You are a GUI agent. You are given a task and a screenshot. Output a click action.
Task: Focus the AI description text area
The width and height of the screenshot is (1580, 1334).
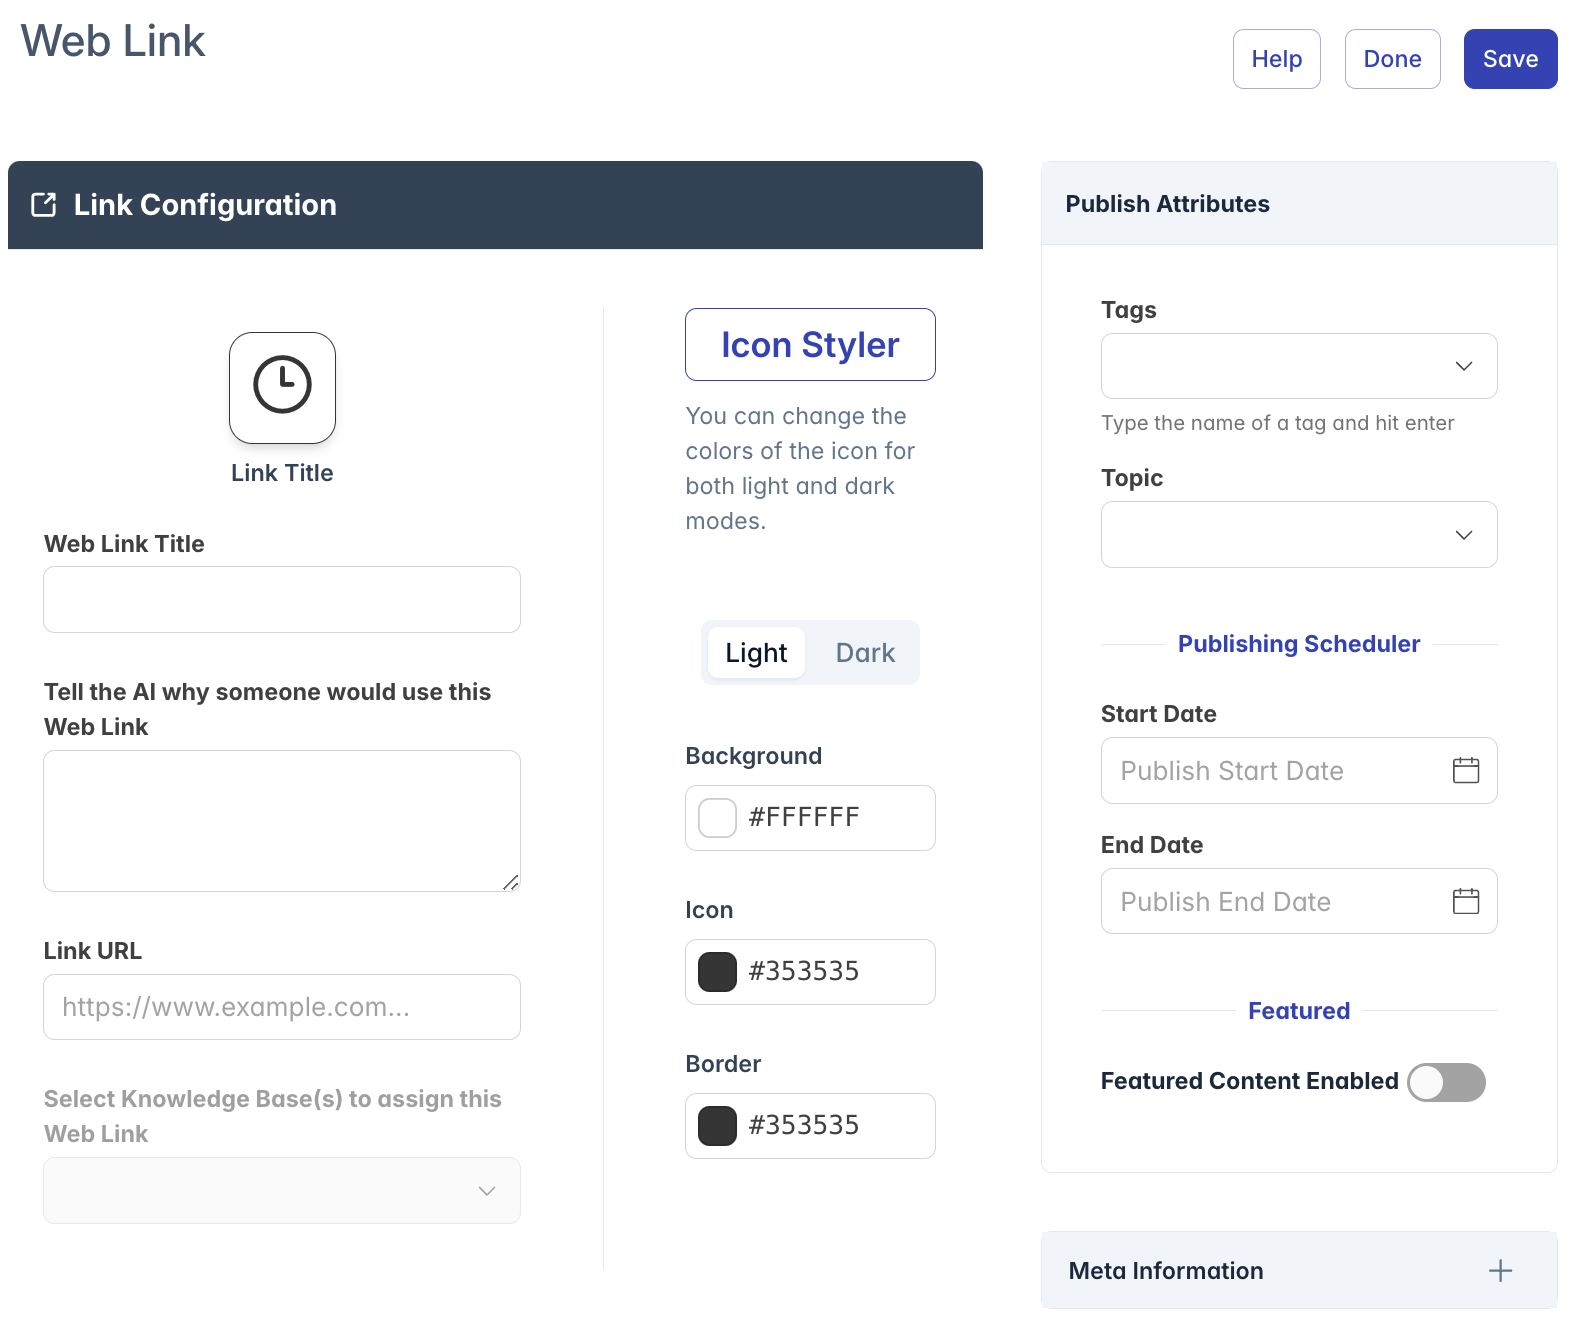point(282,821)
